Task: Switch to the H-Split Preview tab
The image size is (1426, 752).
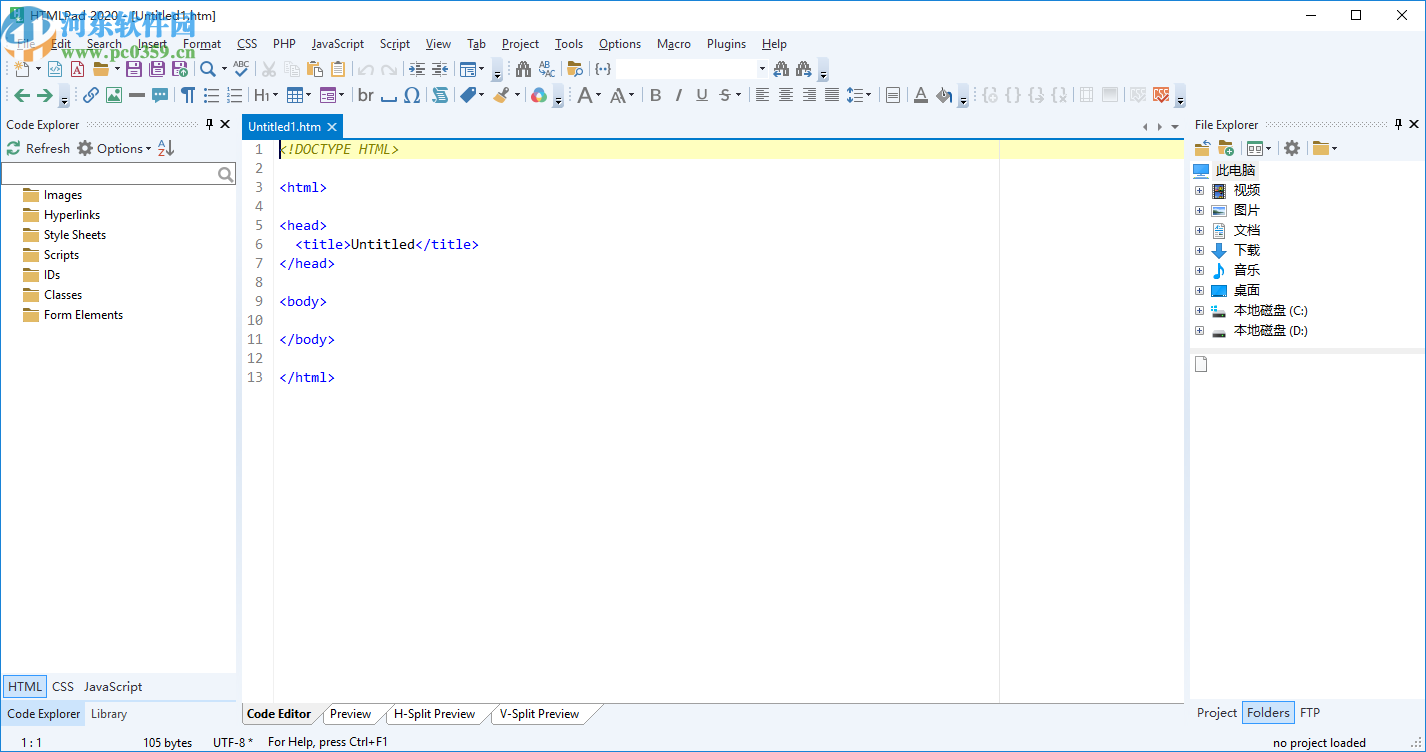Action: [x=434, y=714]
